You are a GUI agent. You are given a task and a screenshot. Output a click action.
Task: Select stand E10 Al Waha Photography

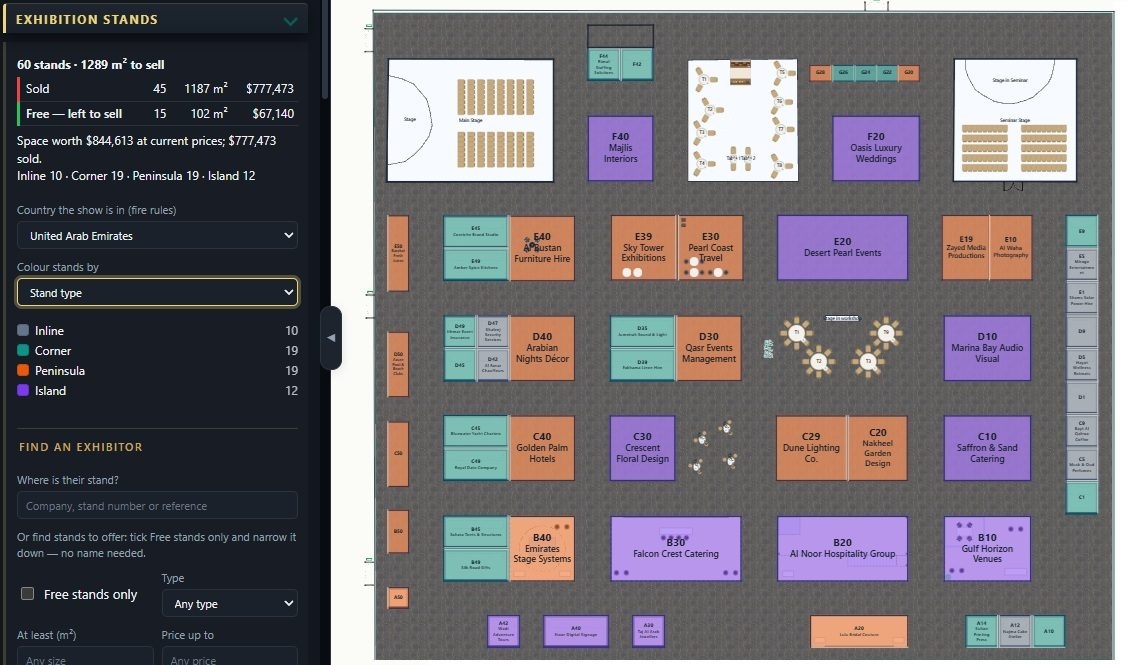(x=1011, y=247)
